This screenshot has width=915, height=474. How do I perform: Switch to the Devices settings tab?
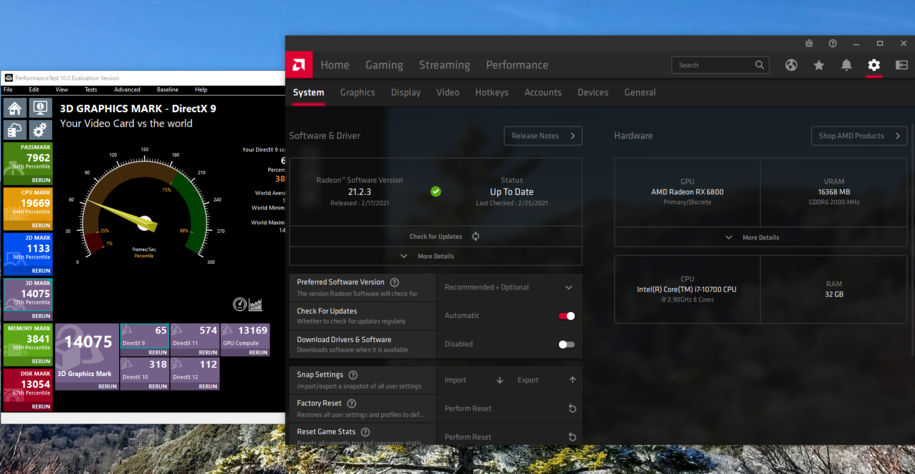pos(593,92)
